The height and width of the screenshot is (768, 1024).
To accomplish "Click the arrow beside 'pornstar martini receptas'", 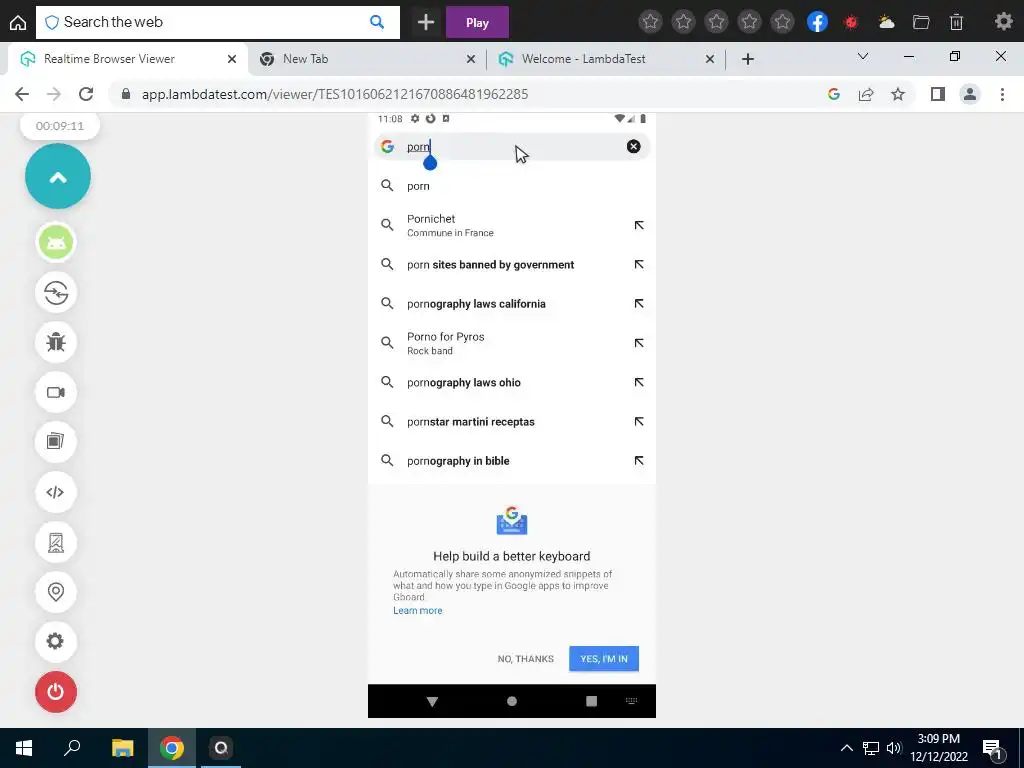I will point(639,422).
